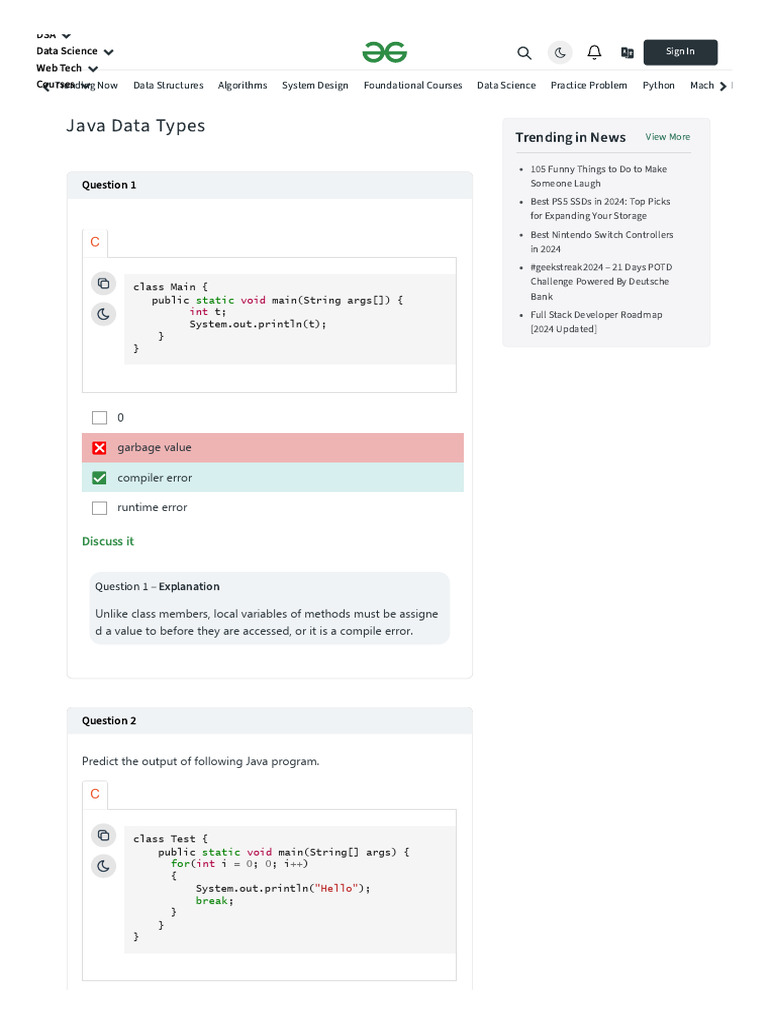The height and width of the screenshot is (1024, 768).
Task: Copy the Question 1 code snippet
Action: [x=103, y=284]
